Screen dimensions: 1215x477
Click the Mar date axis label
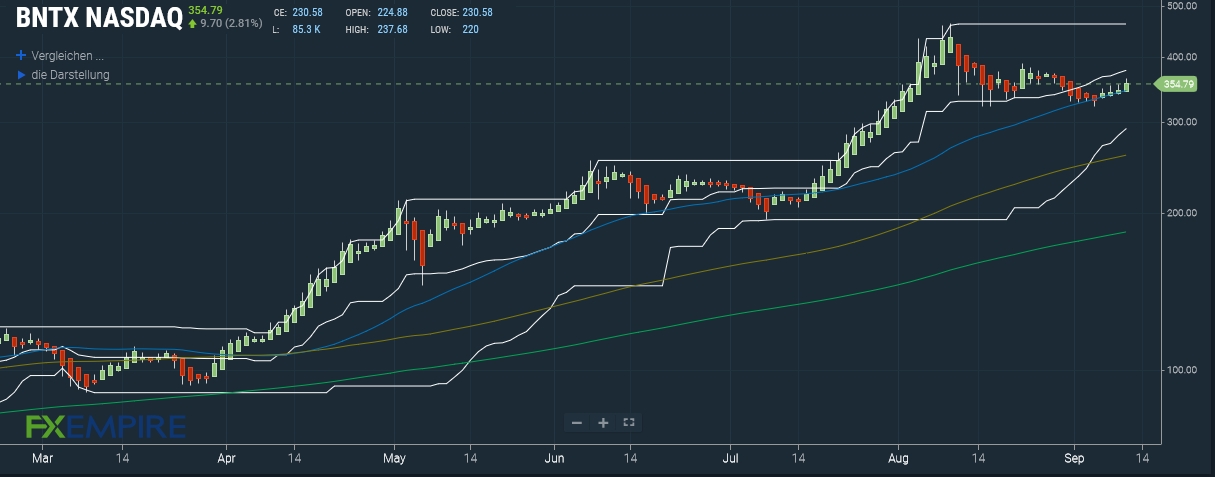click(x=42, y=458)
